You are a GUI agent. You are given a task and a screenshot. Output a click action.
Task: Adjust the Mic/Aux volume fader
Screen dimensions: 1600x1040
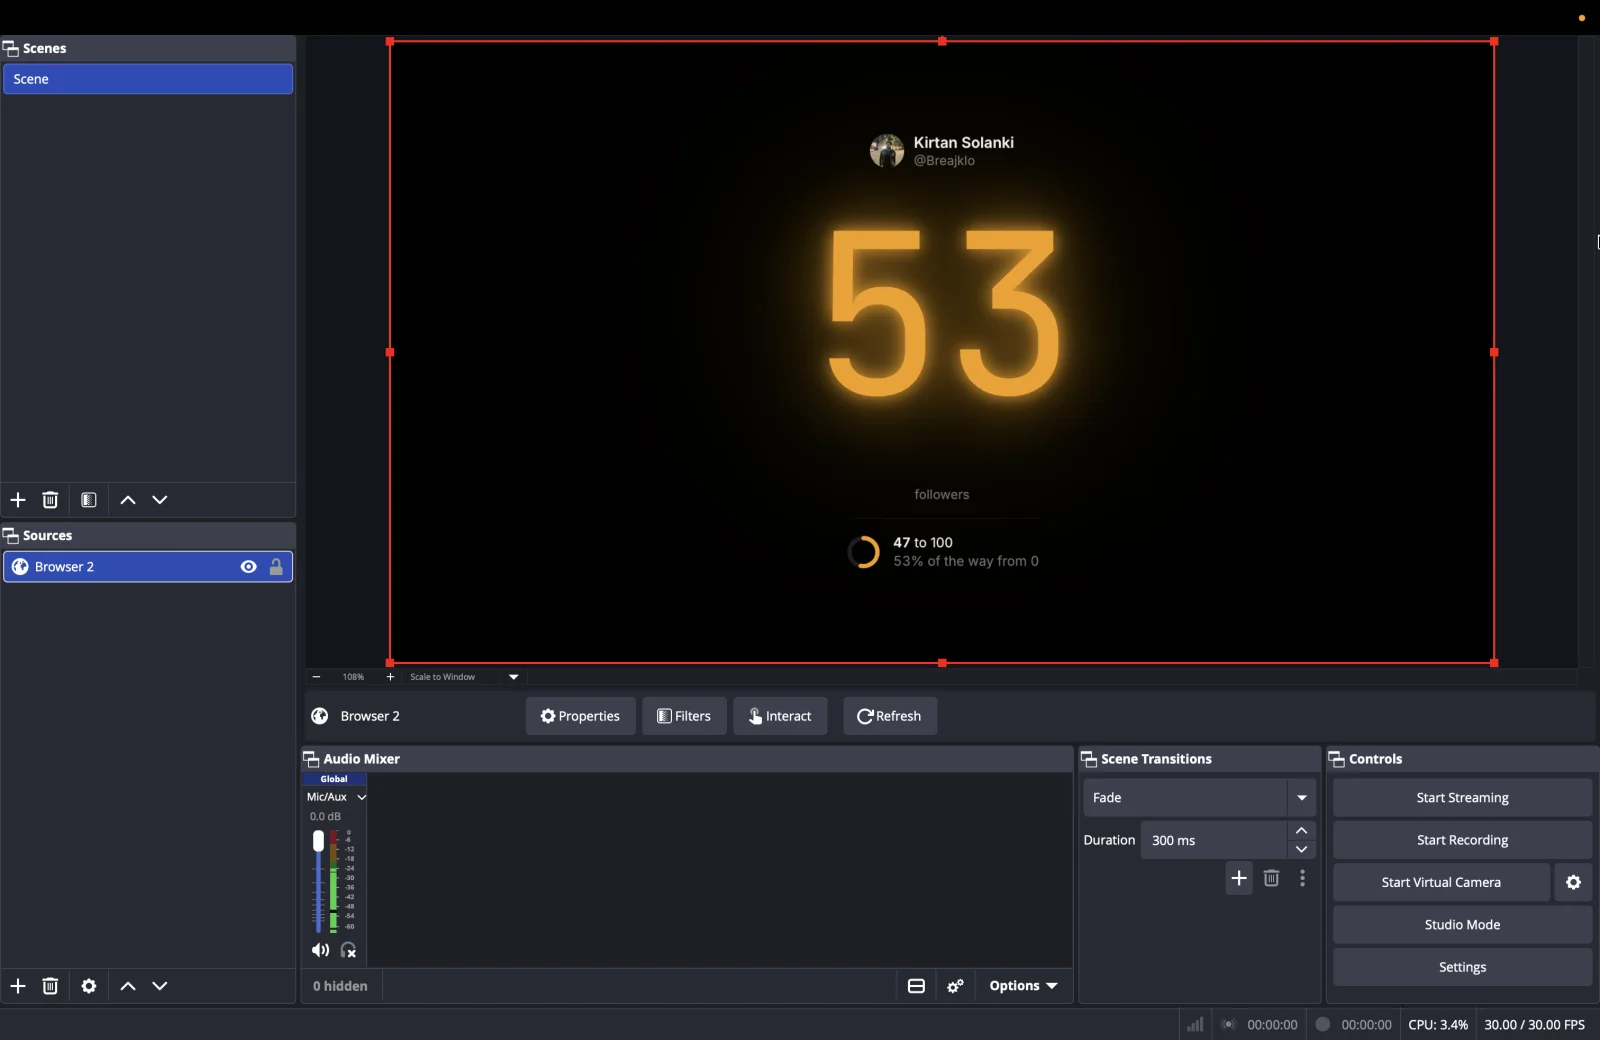pyautogui.click(x=318, y=841)
